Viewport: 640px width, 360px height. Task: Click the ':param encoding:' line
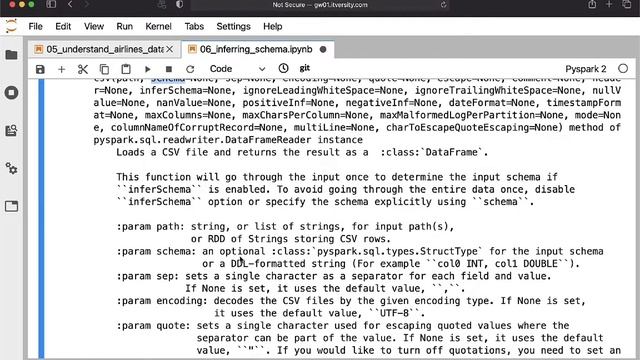pyautogui.click(x=351, y=301)
